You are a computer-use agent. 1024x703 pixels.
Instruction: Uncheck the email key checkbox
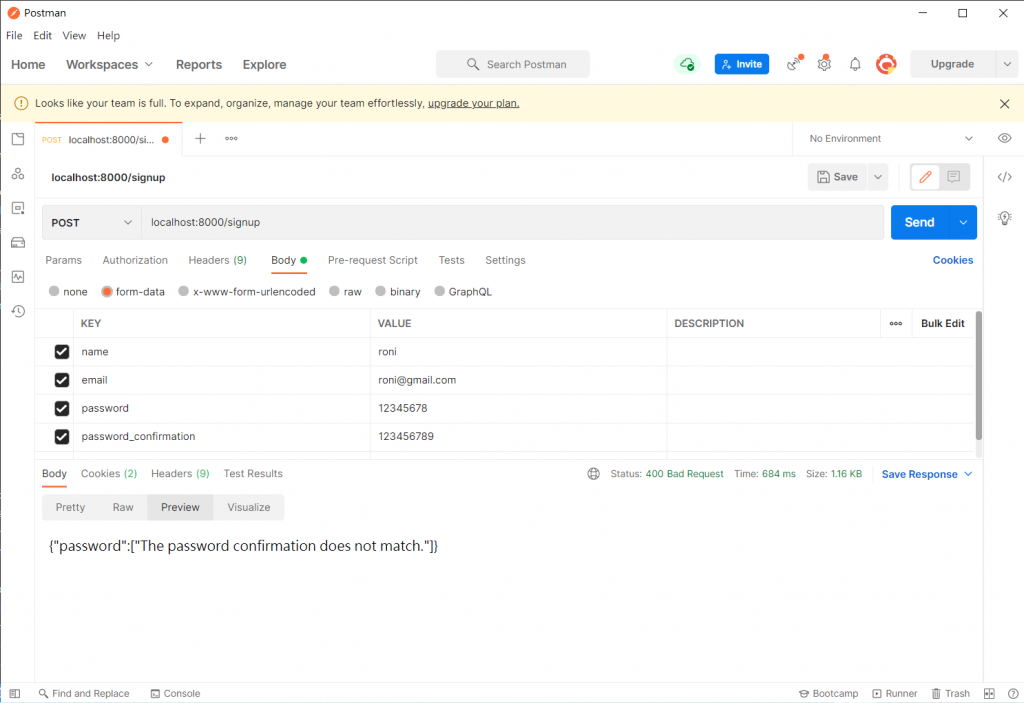62,380
